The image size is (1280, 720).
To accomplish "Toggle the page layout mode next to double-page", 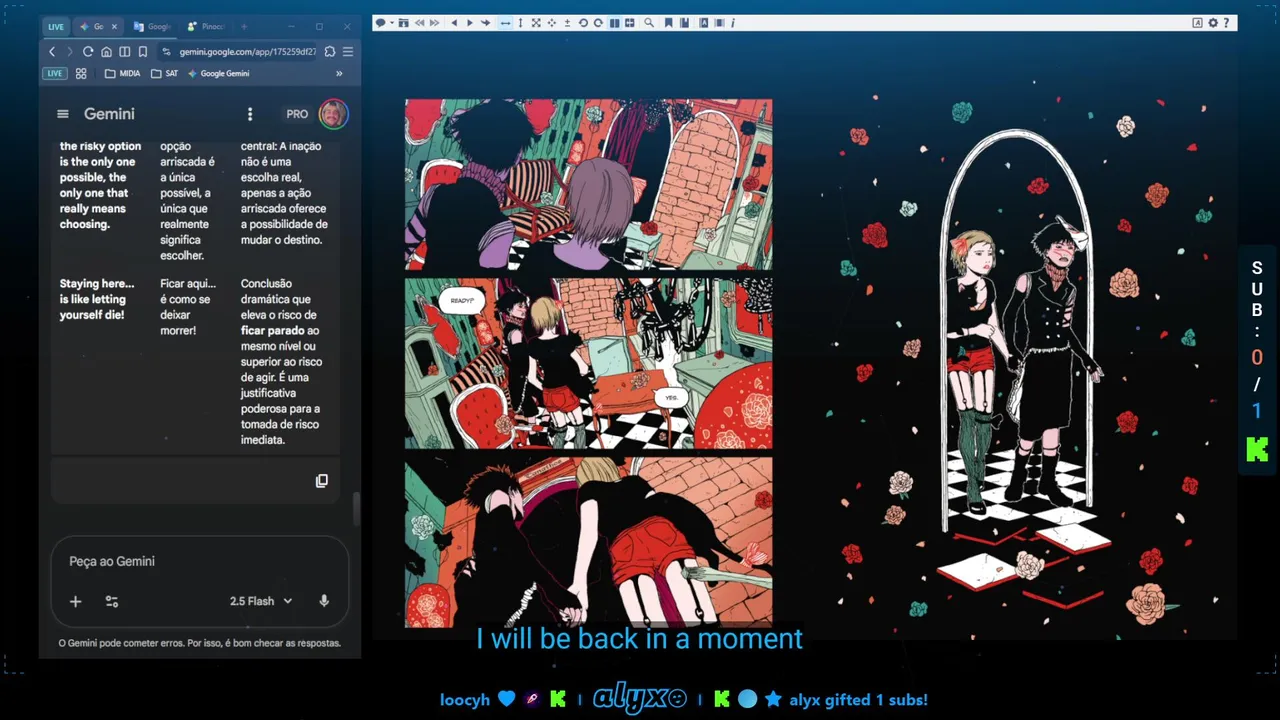I will click(630, 23).
